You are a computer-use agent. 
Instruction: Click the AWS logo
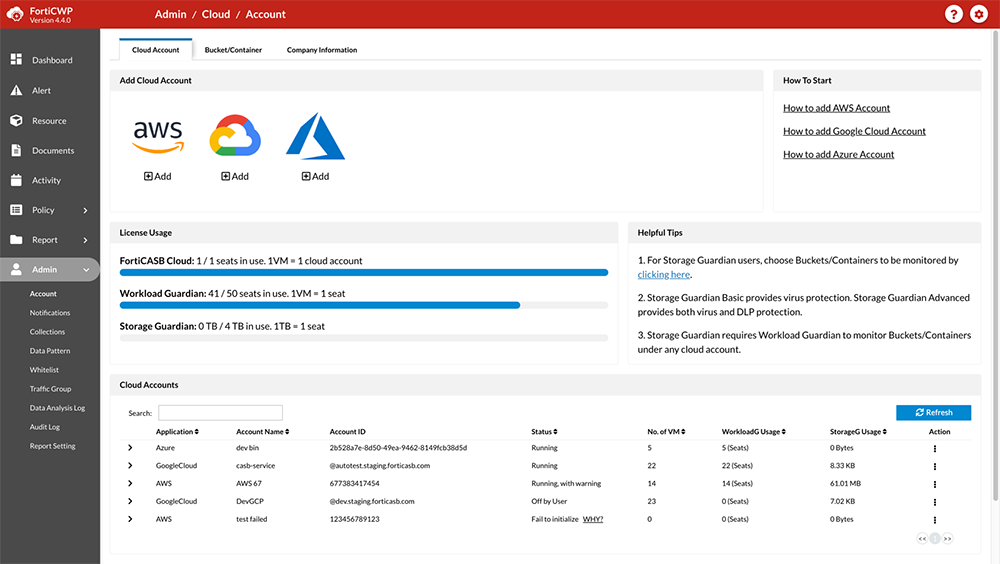pyautogui.click(x=158, y=137)
